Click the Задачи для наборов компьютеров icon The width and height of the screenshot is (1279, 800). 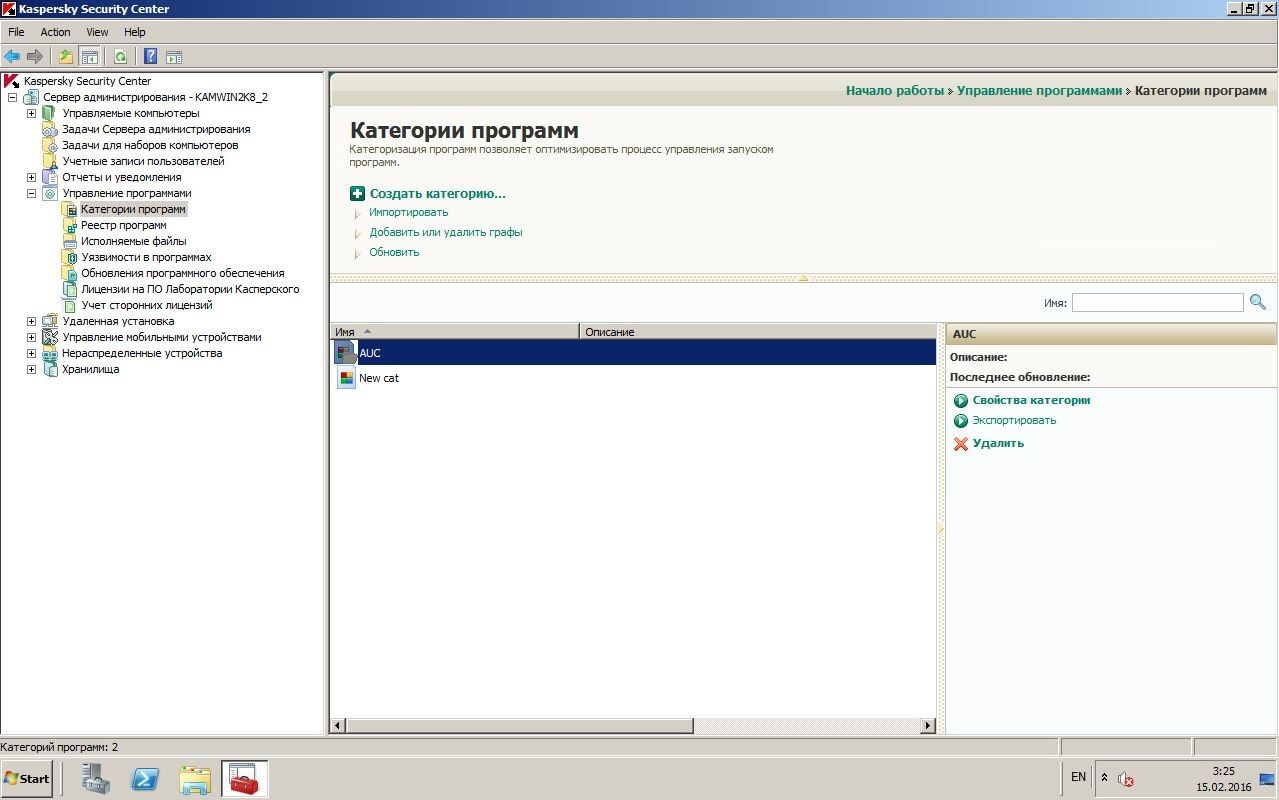(50, 145)
